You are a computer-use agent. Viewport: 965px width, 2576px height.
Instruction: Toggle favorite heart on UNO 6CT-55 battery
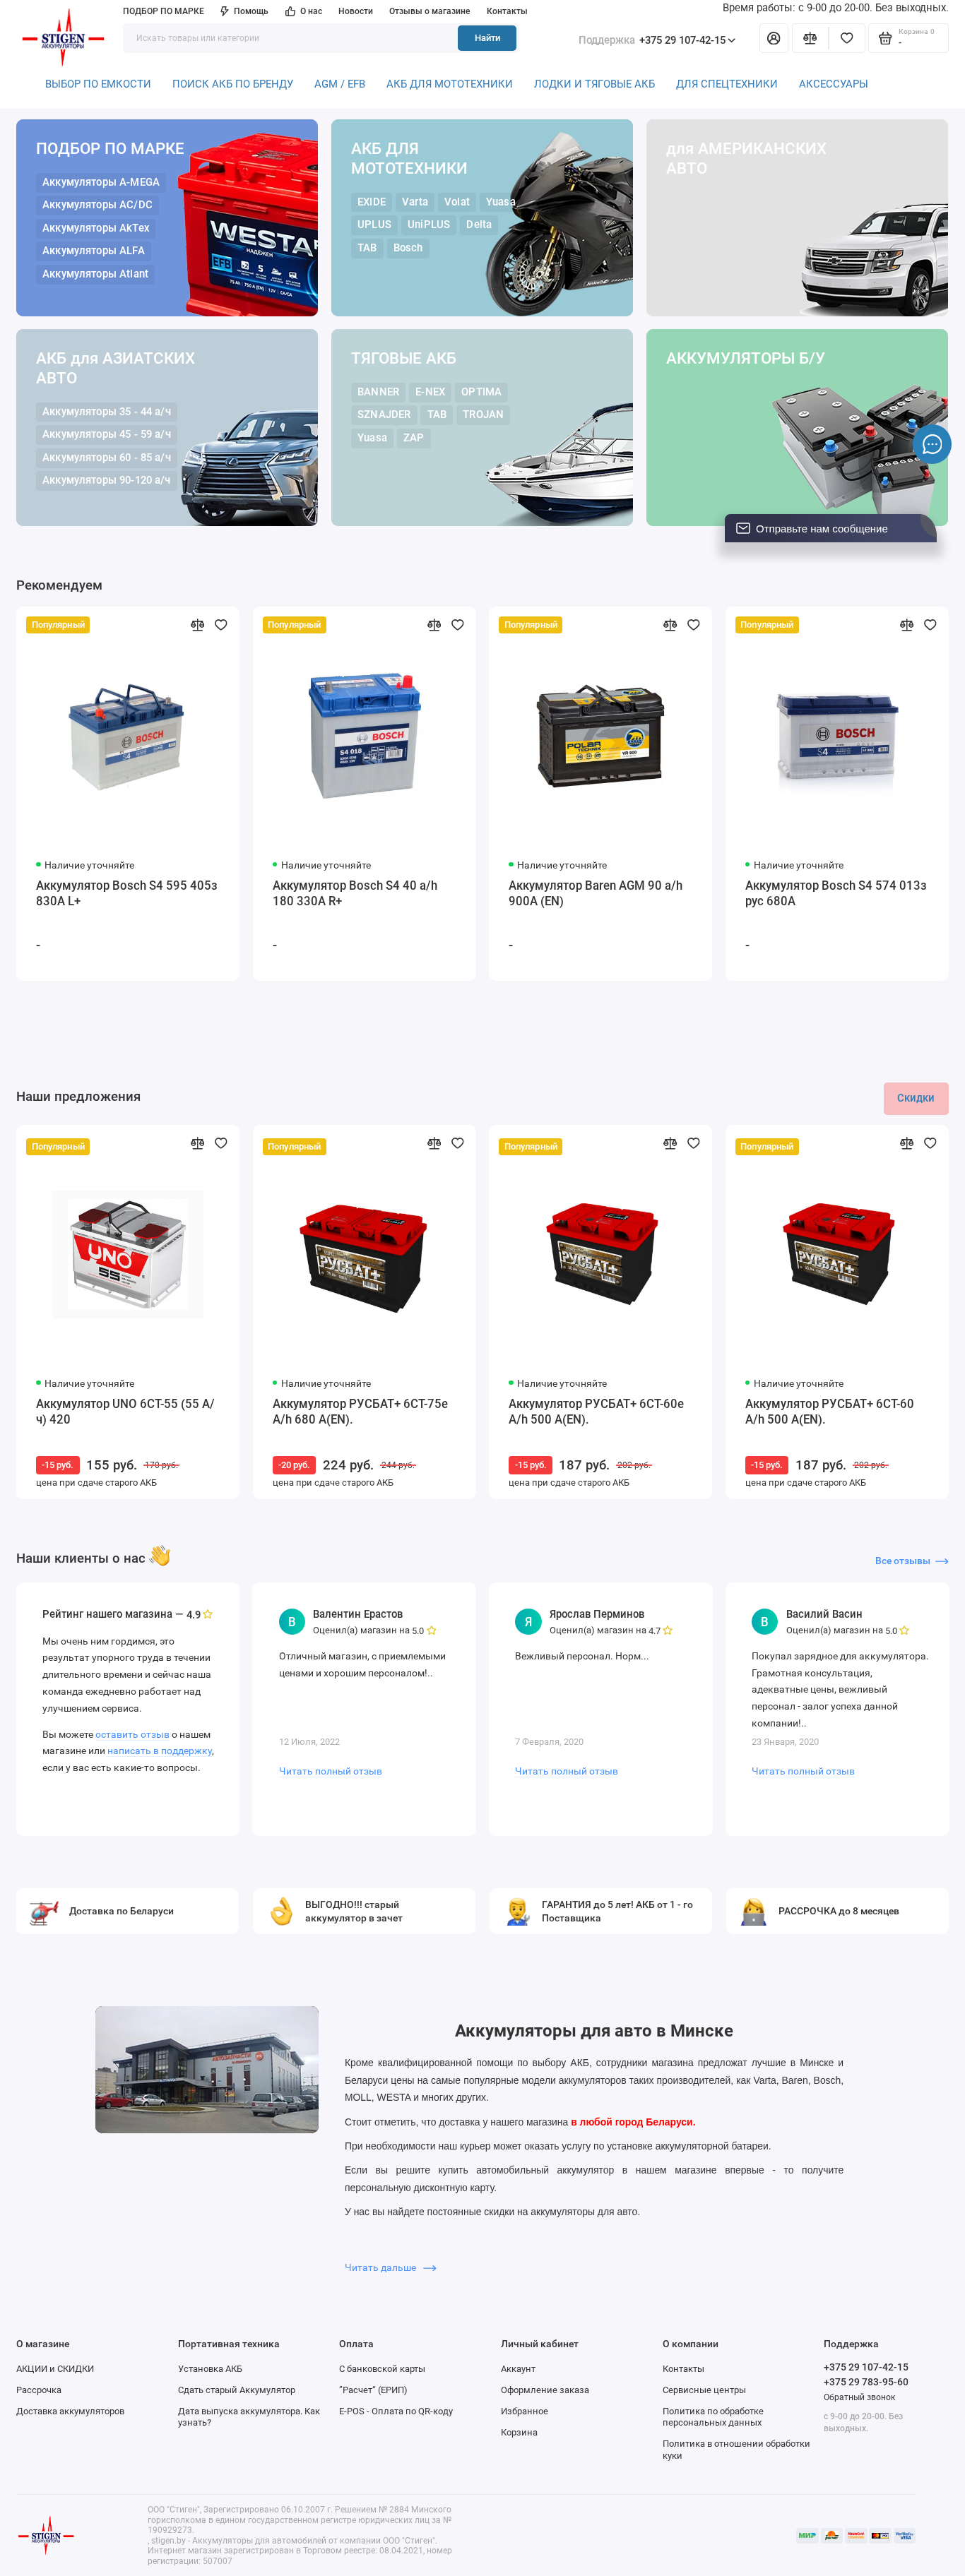point(221,1143)
